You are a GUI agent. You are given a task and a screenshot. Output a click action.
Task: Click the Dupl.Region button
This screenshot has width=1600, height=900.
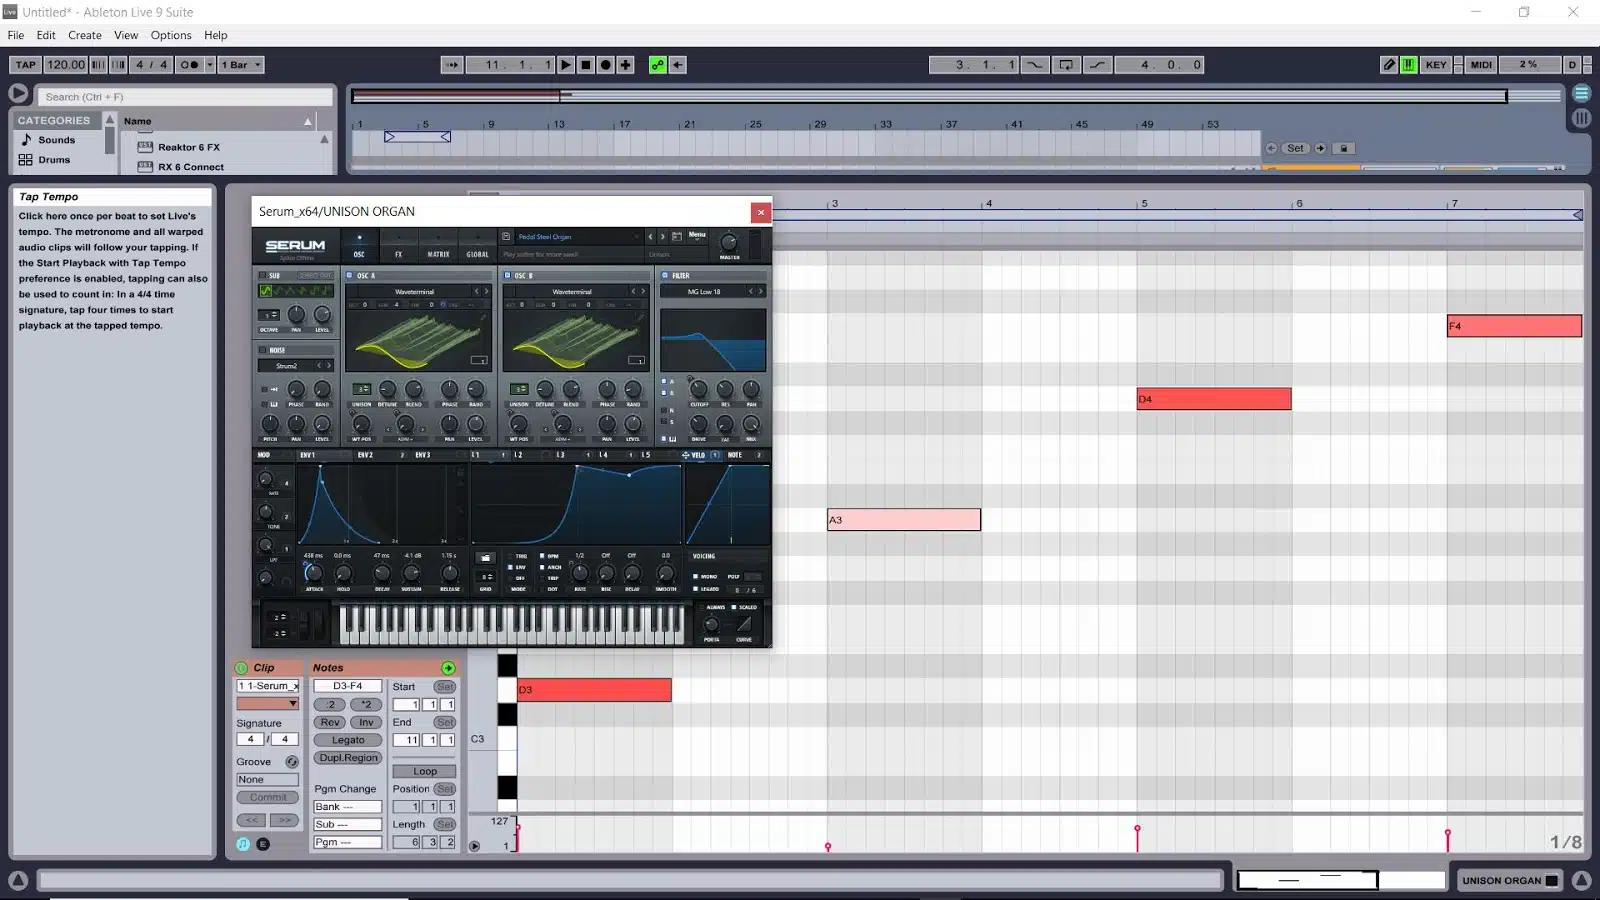[348, 758]
